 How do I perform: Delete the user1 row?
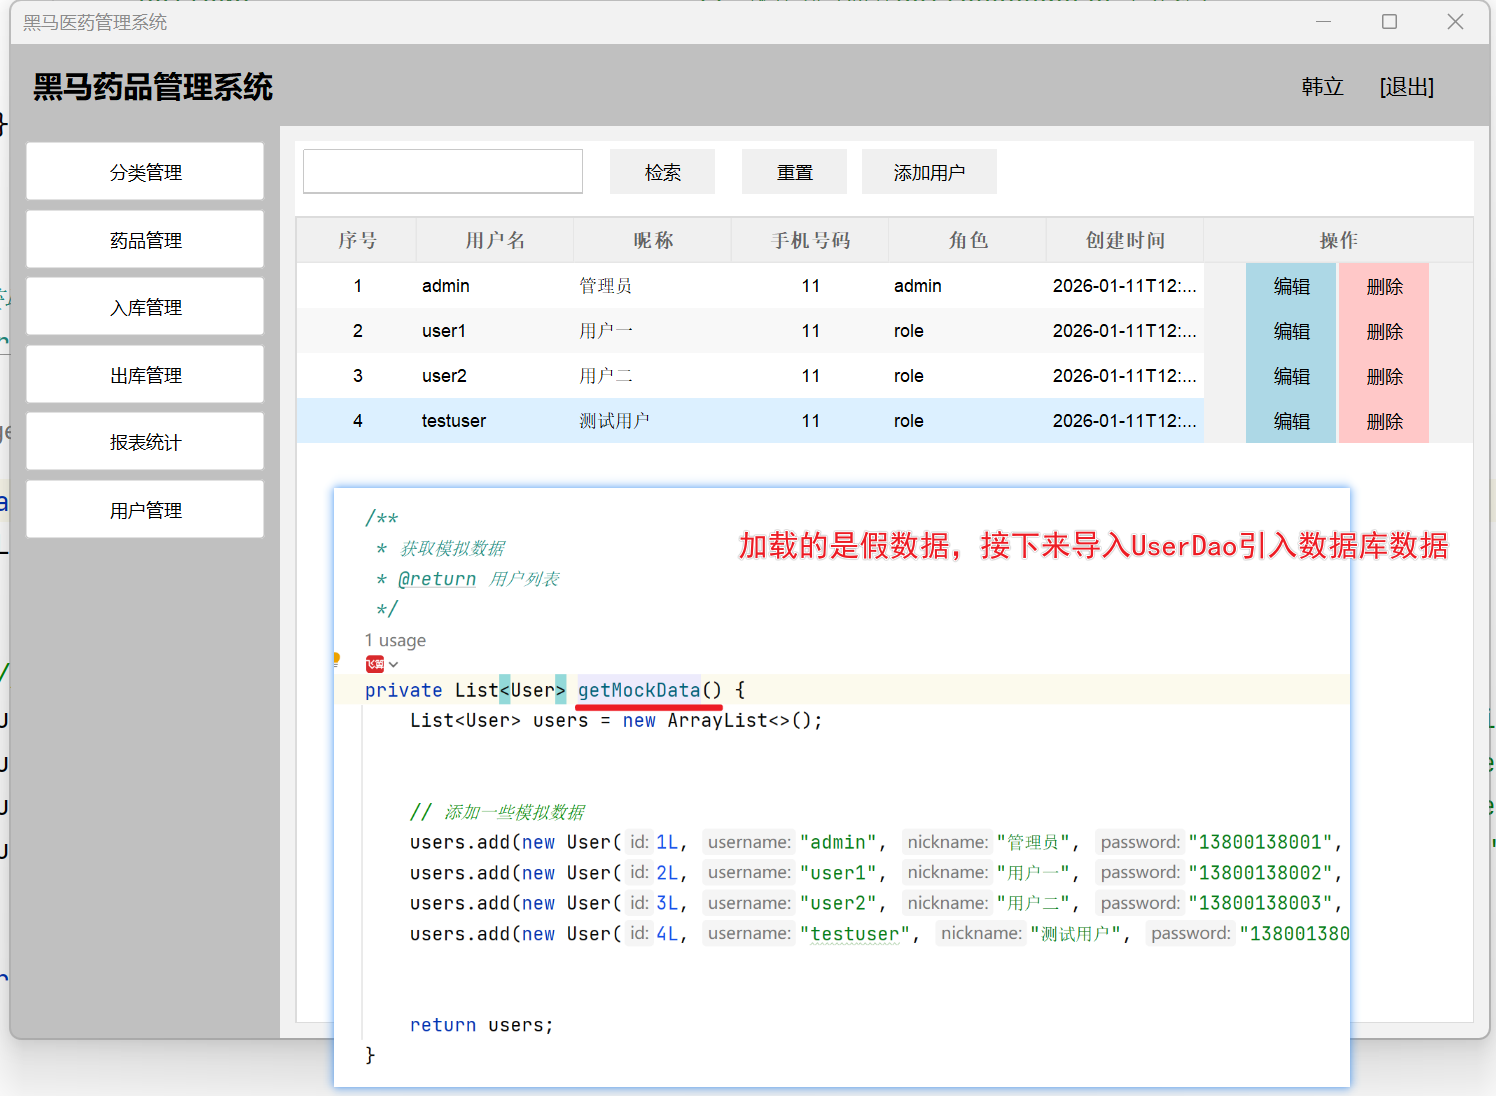1384,331
